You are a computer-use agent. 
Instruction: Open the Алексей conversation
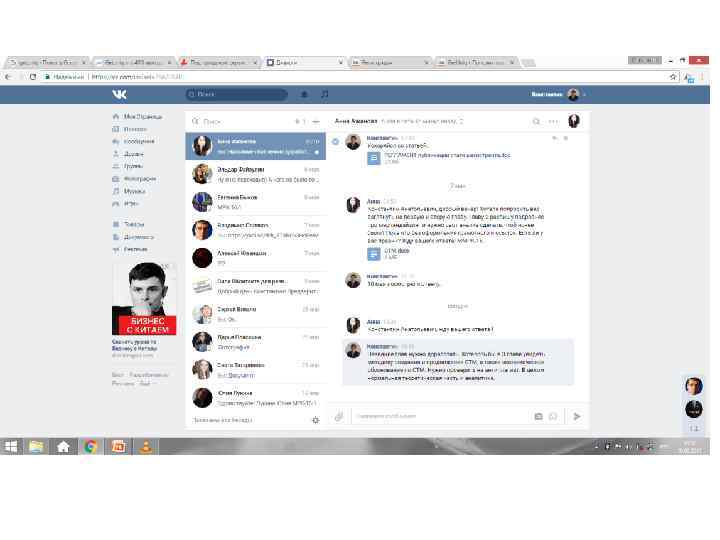pos(255,258)
